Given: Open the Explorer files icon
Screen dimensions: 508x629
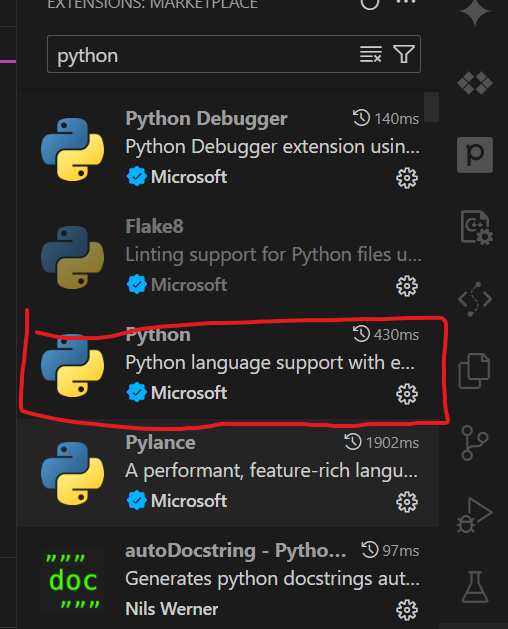Looking at the screenshot, I should tap(475, 371).
